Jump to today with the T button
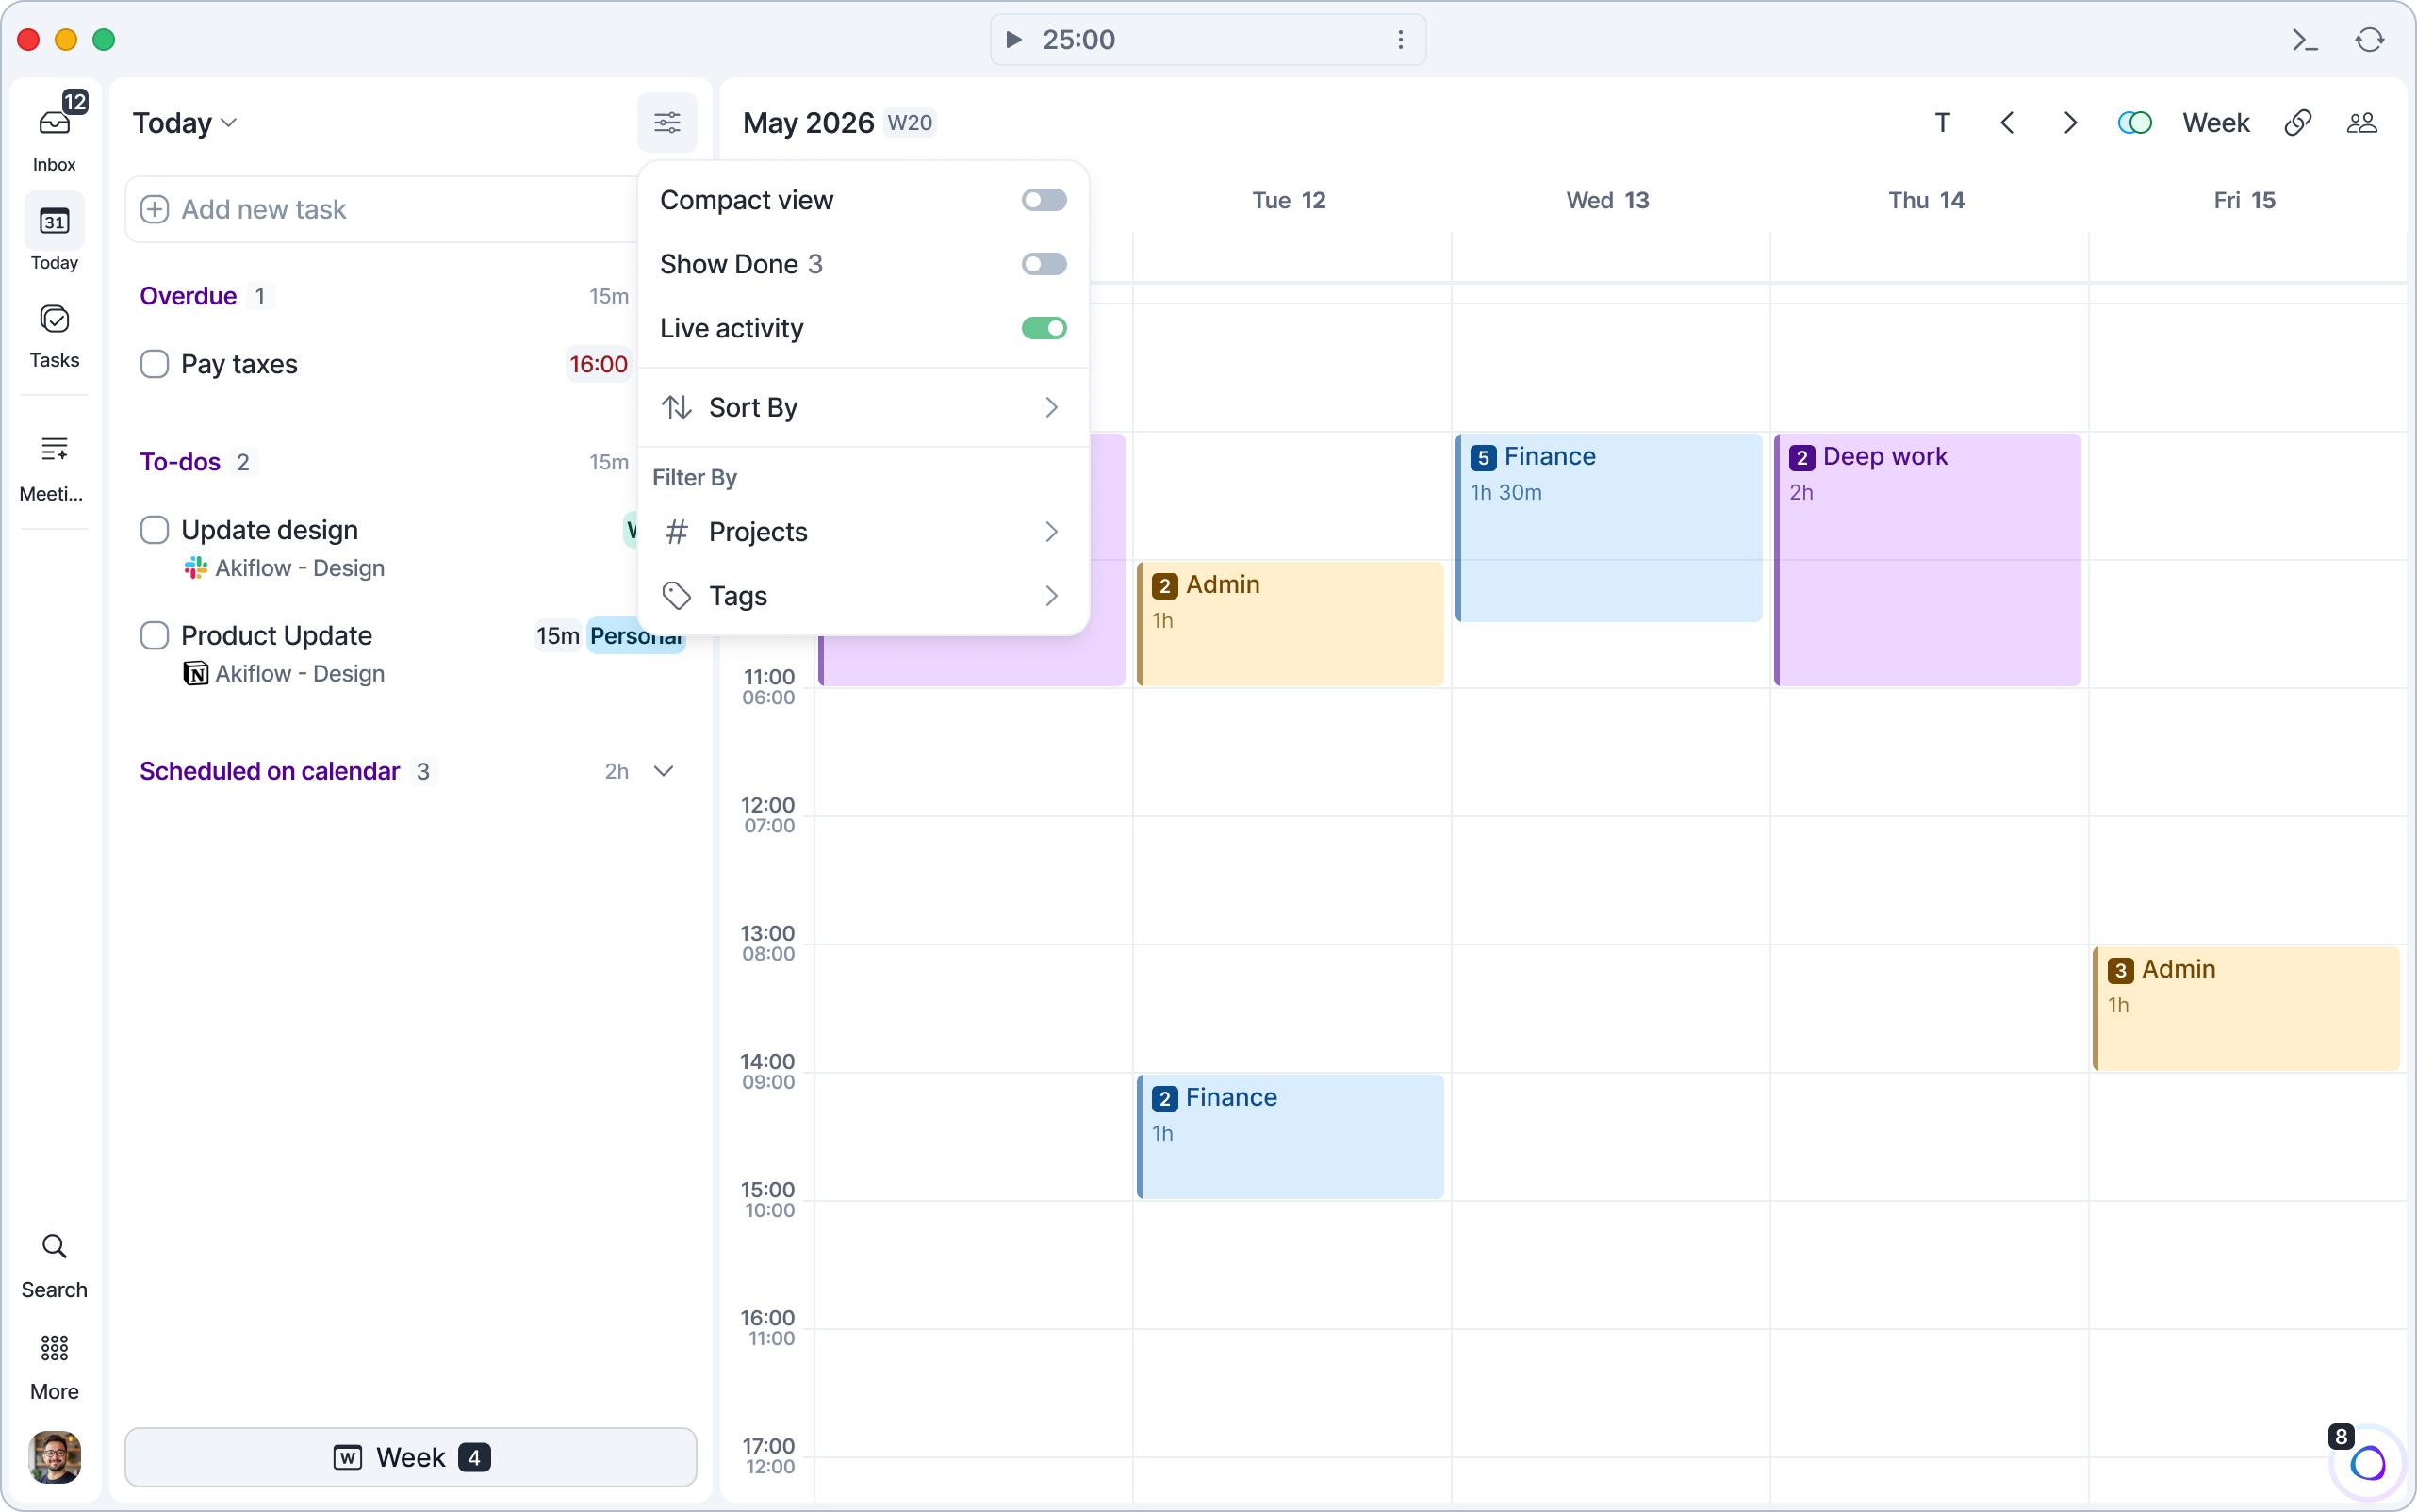The width and height of the screenshot is (2417, 1512). (x=1942, y=122)
